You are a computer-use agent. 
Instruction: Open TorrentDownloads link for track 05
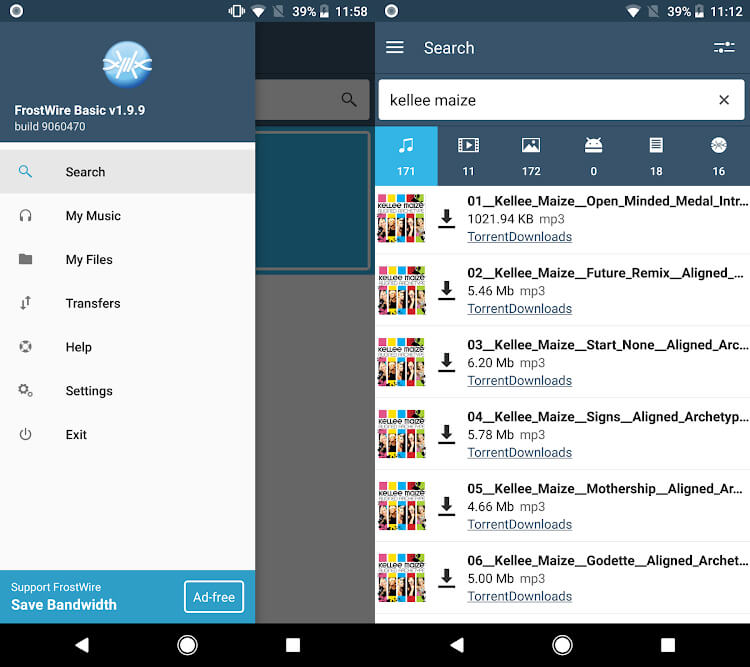tap(519, 524)
